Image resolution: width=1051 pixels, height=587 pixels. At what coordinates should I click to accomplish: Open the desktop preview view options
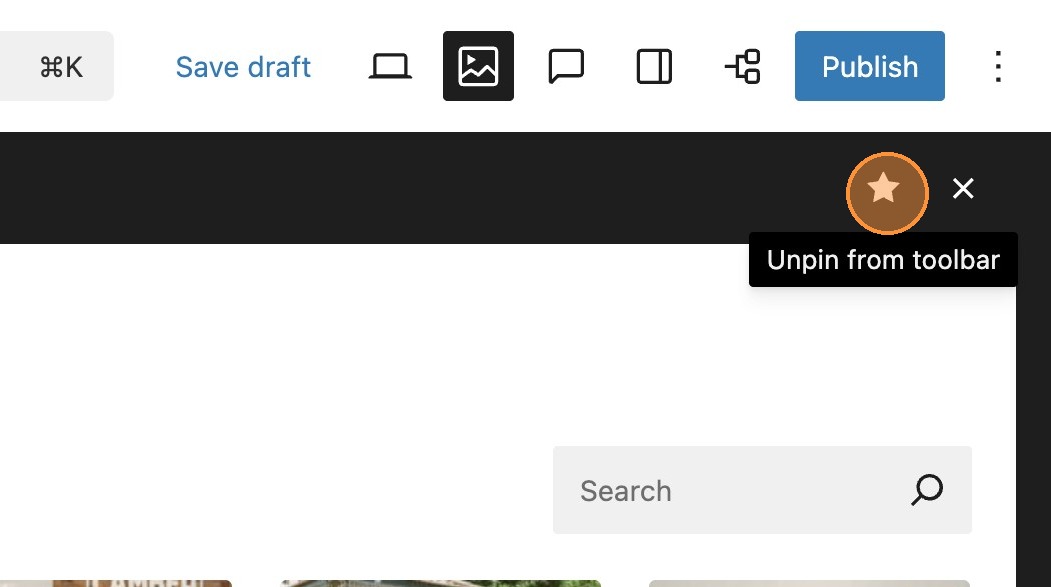point(390,67)
